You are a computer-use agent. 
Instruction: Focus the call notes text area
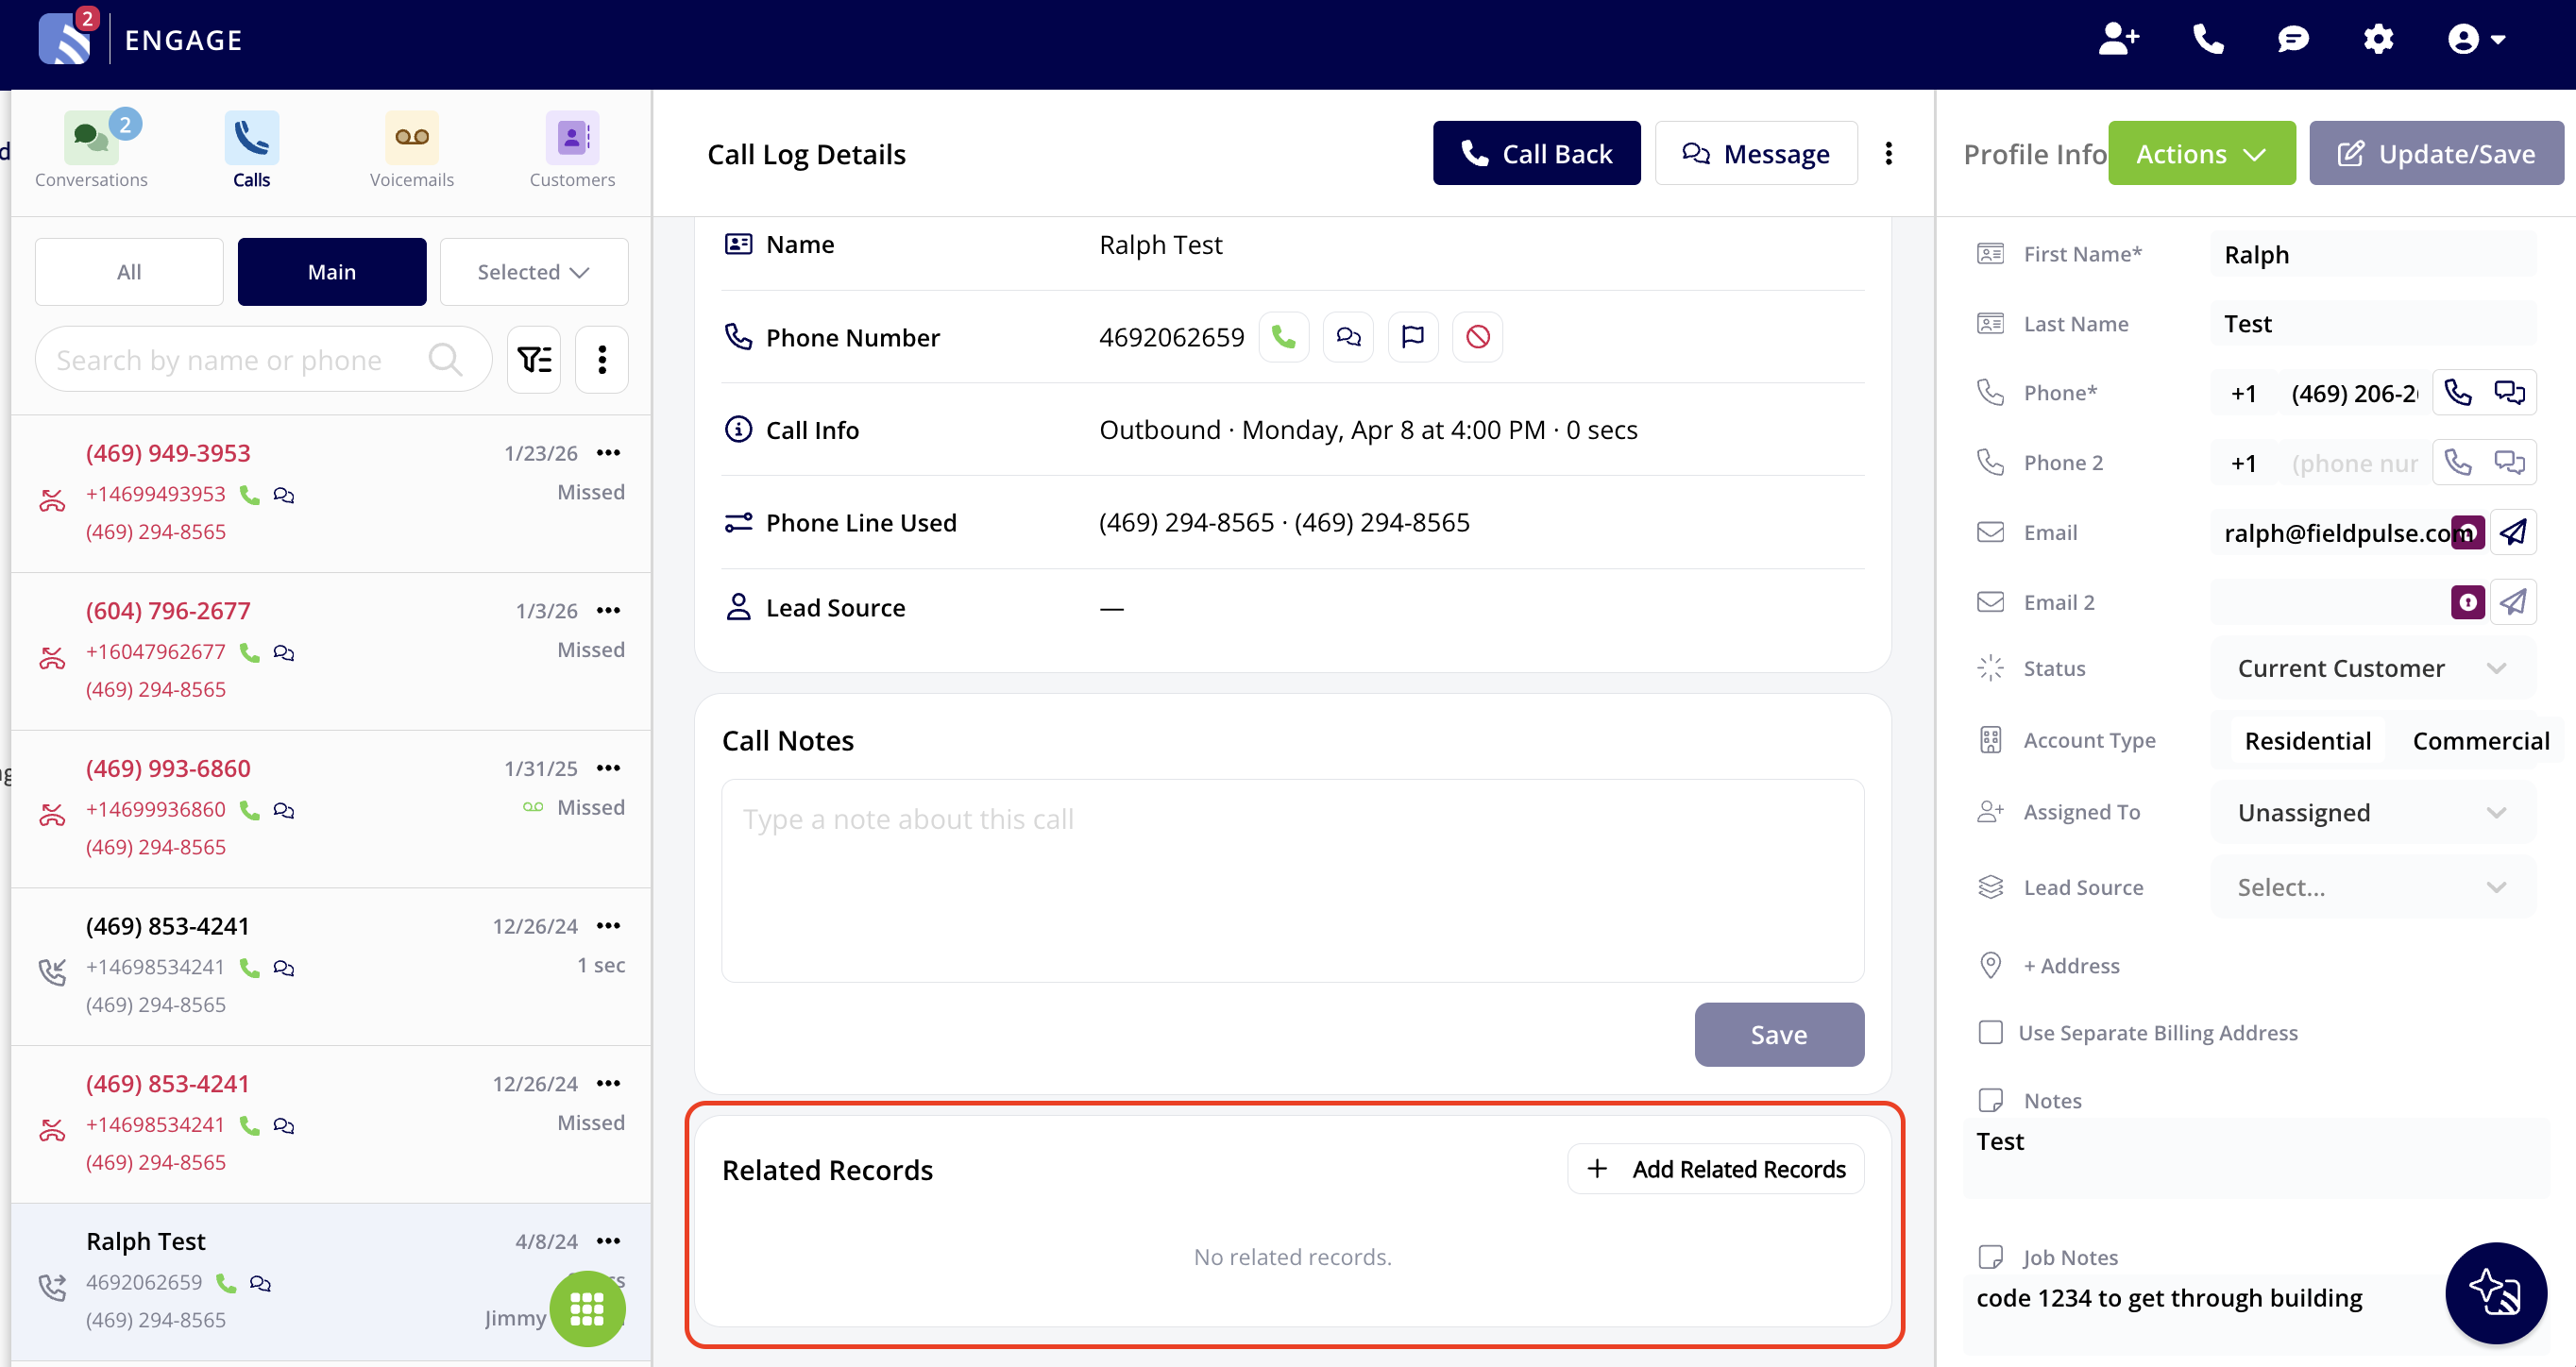pyautogui.click(x=1292, y=880)
